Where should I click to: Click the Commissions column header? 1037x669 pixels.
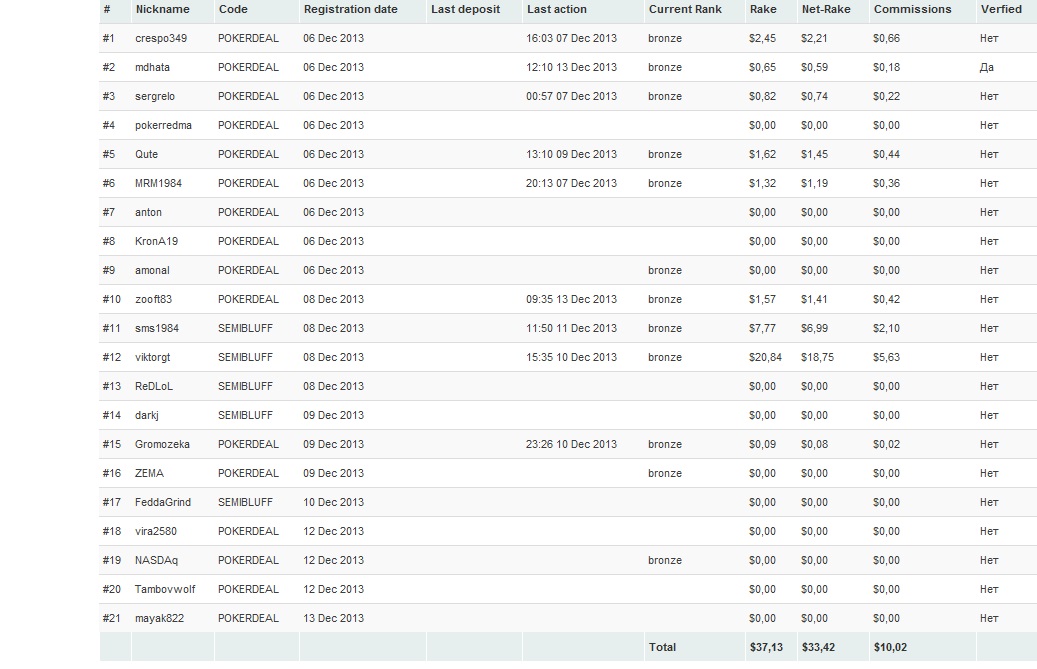click(x=912, y=9)
